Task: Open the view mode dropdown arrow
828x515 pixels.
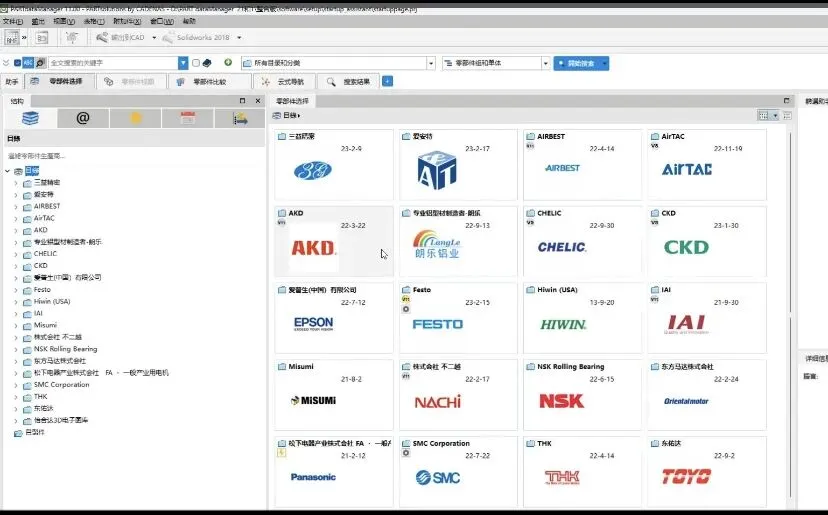Action: pos(775,115)
